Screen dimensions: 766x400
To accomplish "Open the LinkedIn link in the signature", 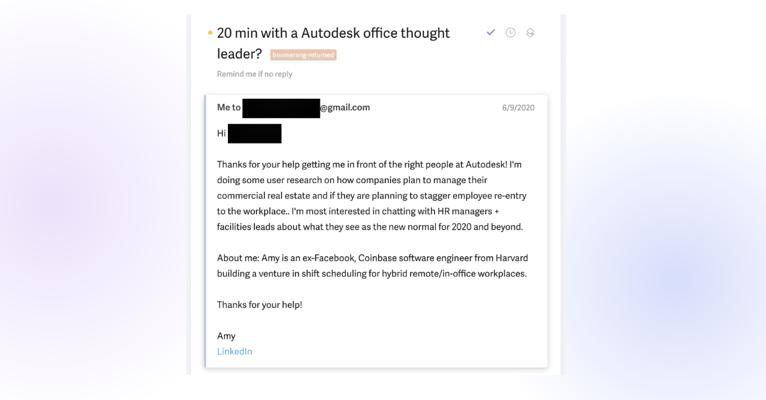I will point(234,351).
